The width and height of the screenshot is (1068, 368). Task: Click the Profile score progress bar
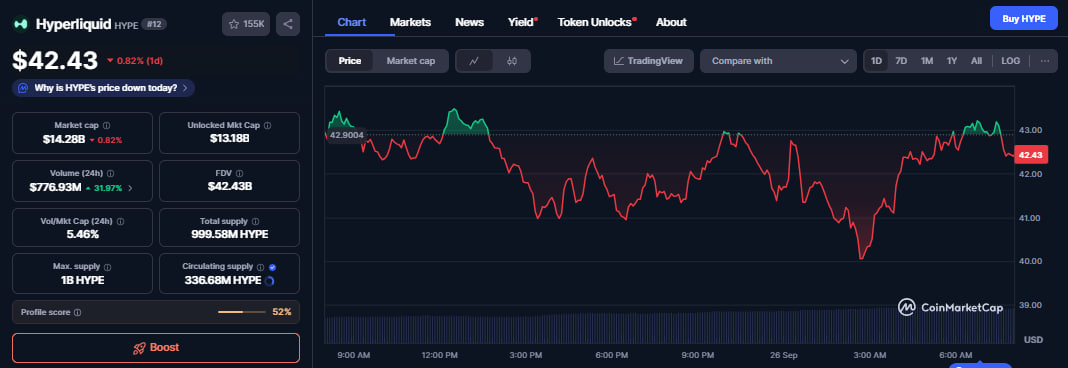pyautogui.click(x=242, y=312)
